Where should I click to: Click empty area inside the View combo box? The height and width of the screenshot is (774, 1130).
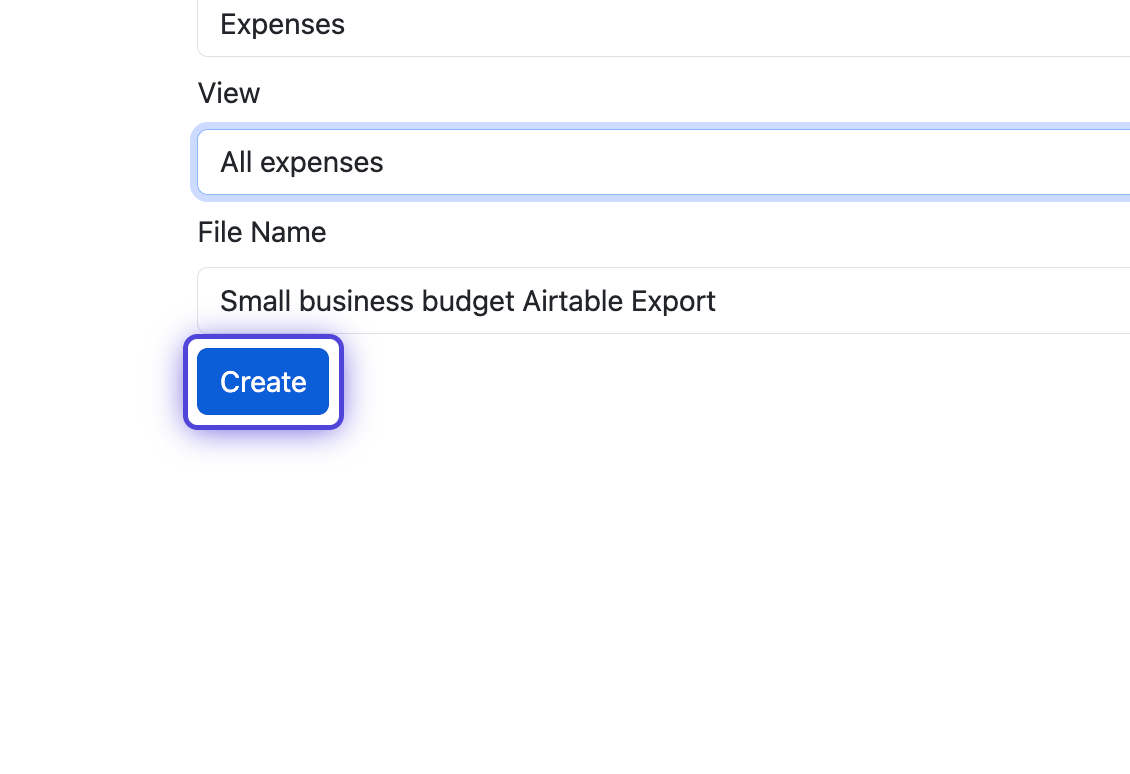click(757, 162)
